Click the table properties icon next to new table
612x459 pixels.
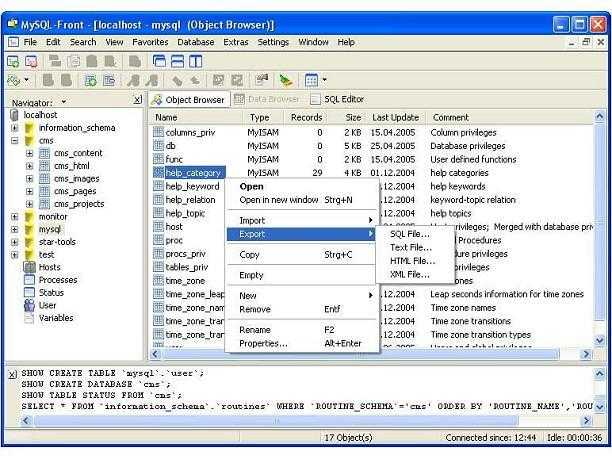pyautogui.click(x=109, y=80)
